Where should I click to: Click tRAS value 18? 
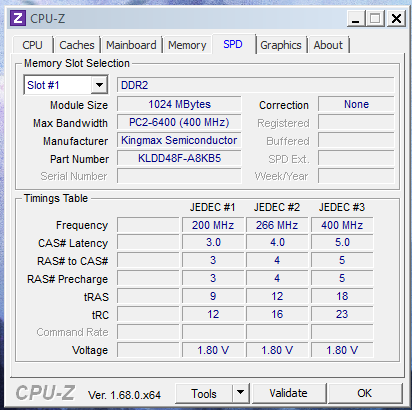pos(342,296)
